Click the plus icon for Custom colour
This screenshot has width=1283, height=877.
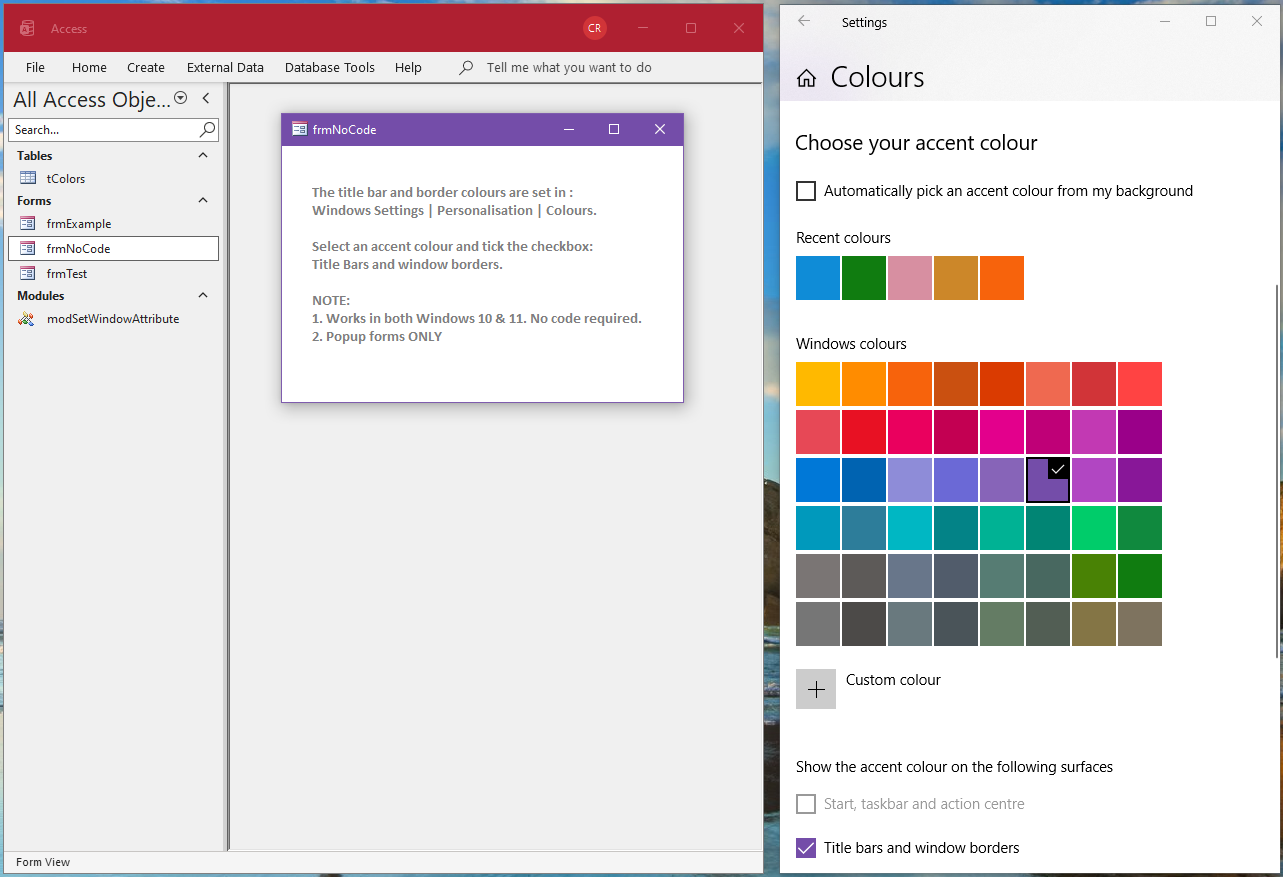tap(816, 689)
